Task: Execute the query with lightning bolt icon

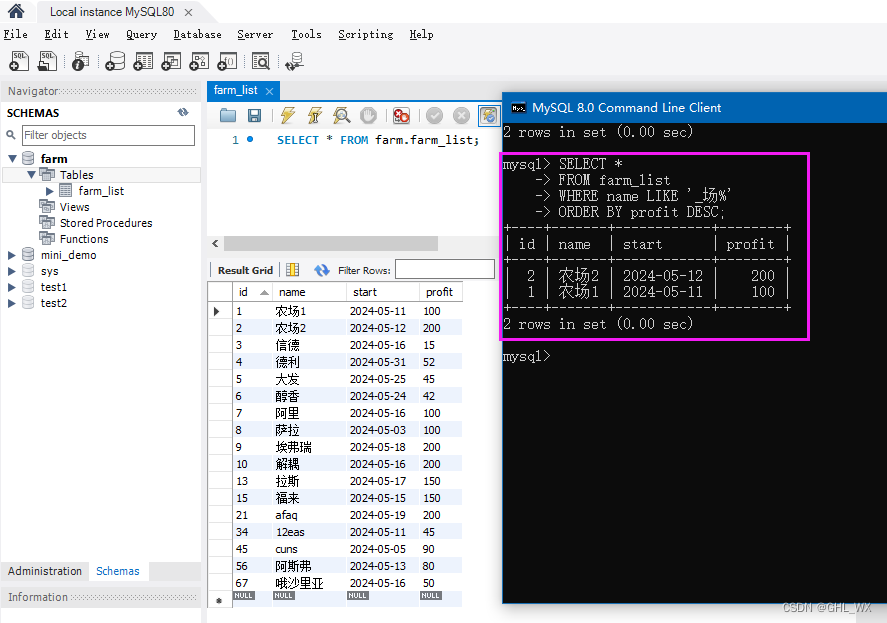Action: [x=287, y=115]
